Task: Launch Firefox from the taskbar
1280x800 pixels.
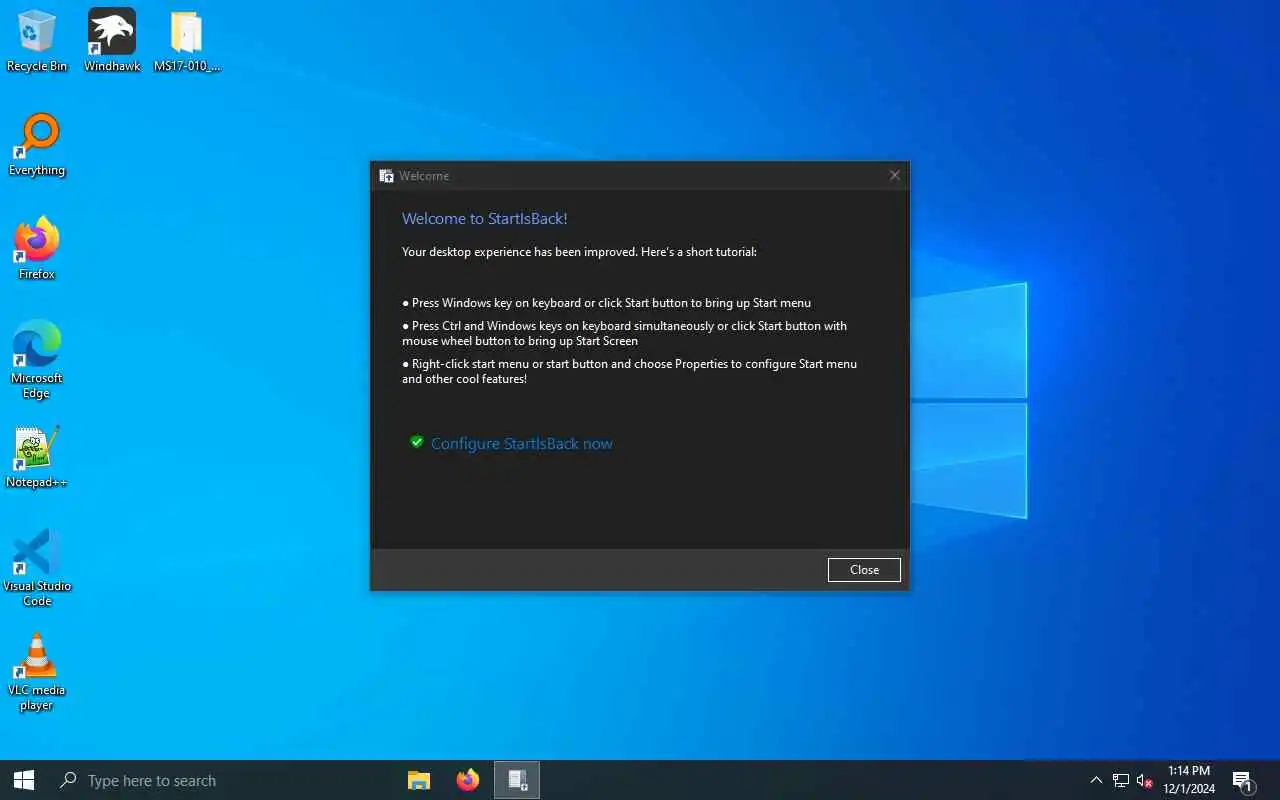Action: [468, 780]
